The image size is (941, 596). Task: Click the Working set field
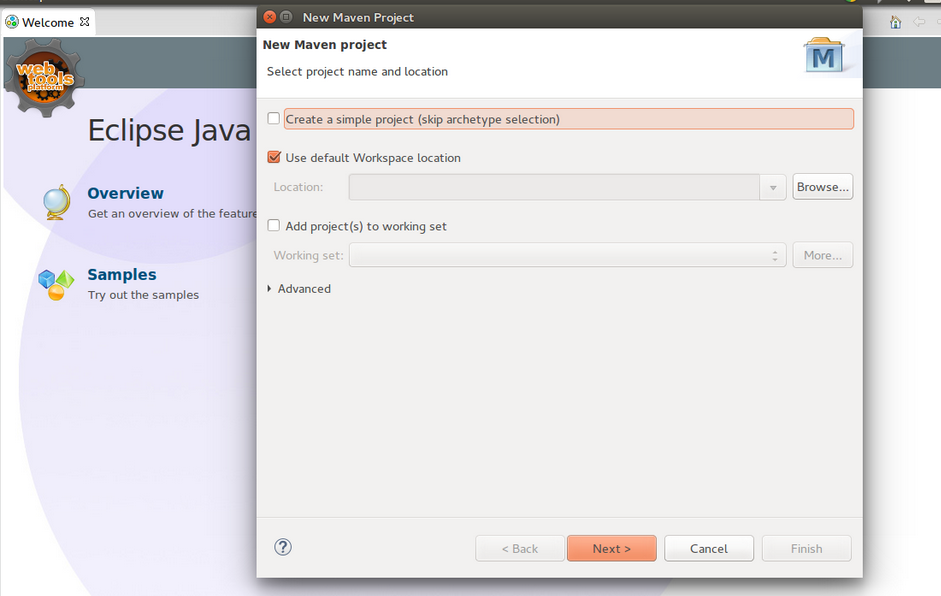point(567,255)
